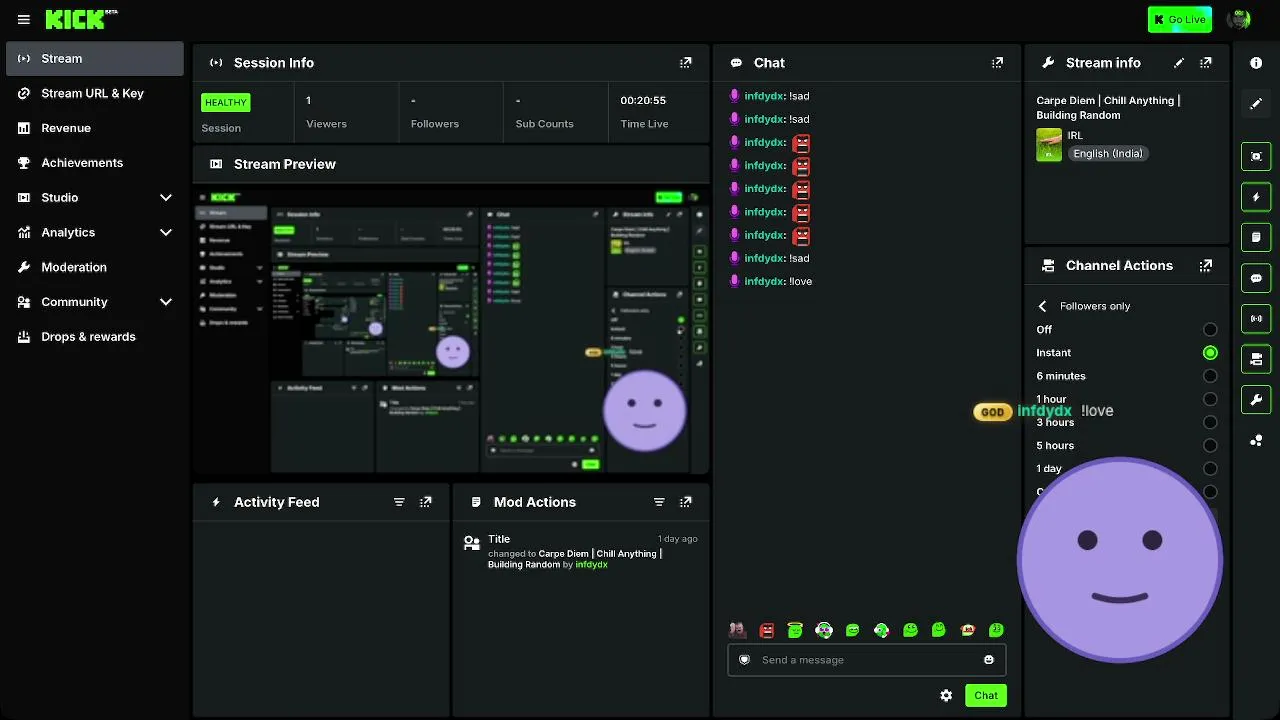This screenshot has width=1280, height=720.
Task: Navigate to Moderation in the sidebar
Action: [x=95, y=267]
